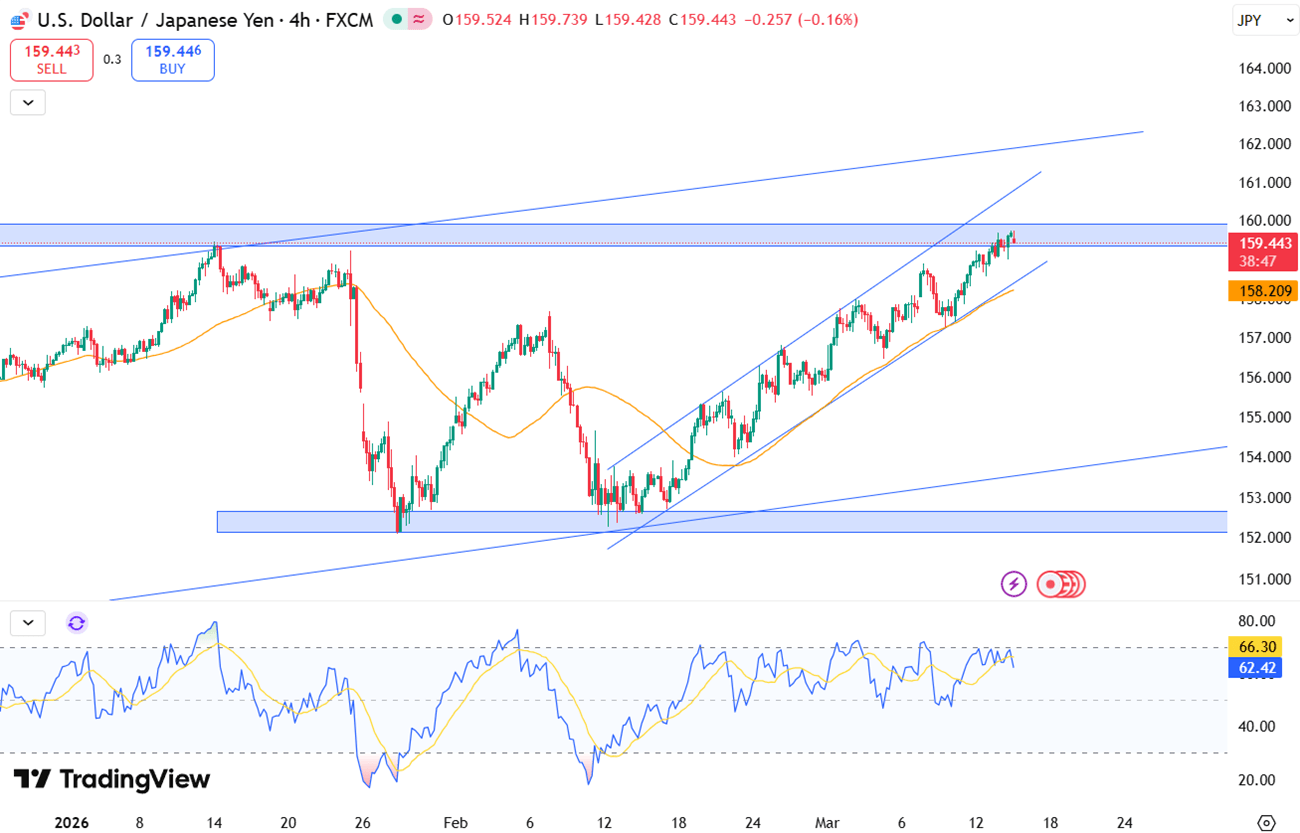
Task: Select the orange 158.209 moving average label
Action: (1261, 291)
